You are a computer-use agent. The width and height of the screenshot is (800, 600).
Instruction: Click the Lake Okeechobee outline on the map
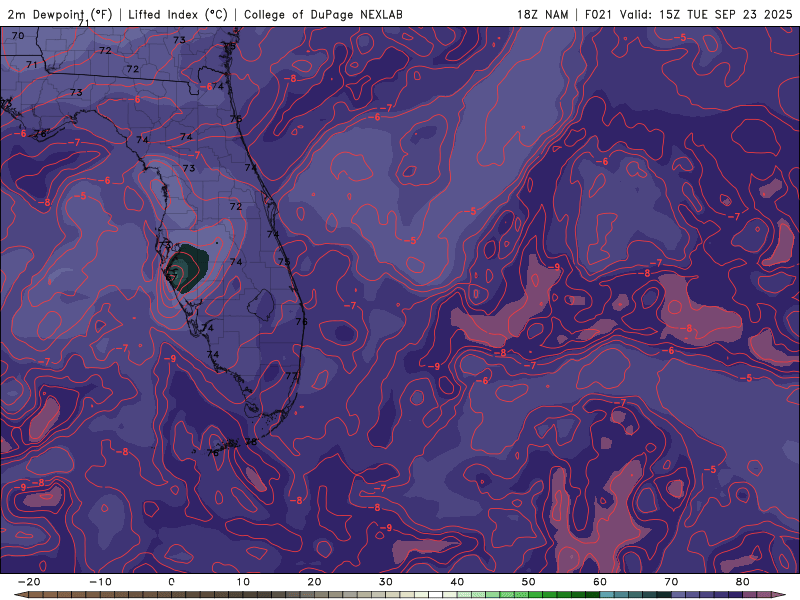[262, 304]
